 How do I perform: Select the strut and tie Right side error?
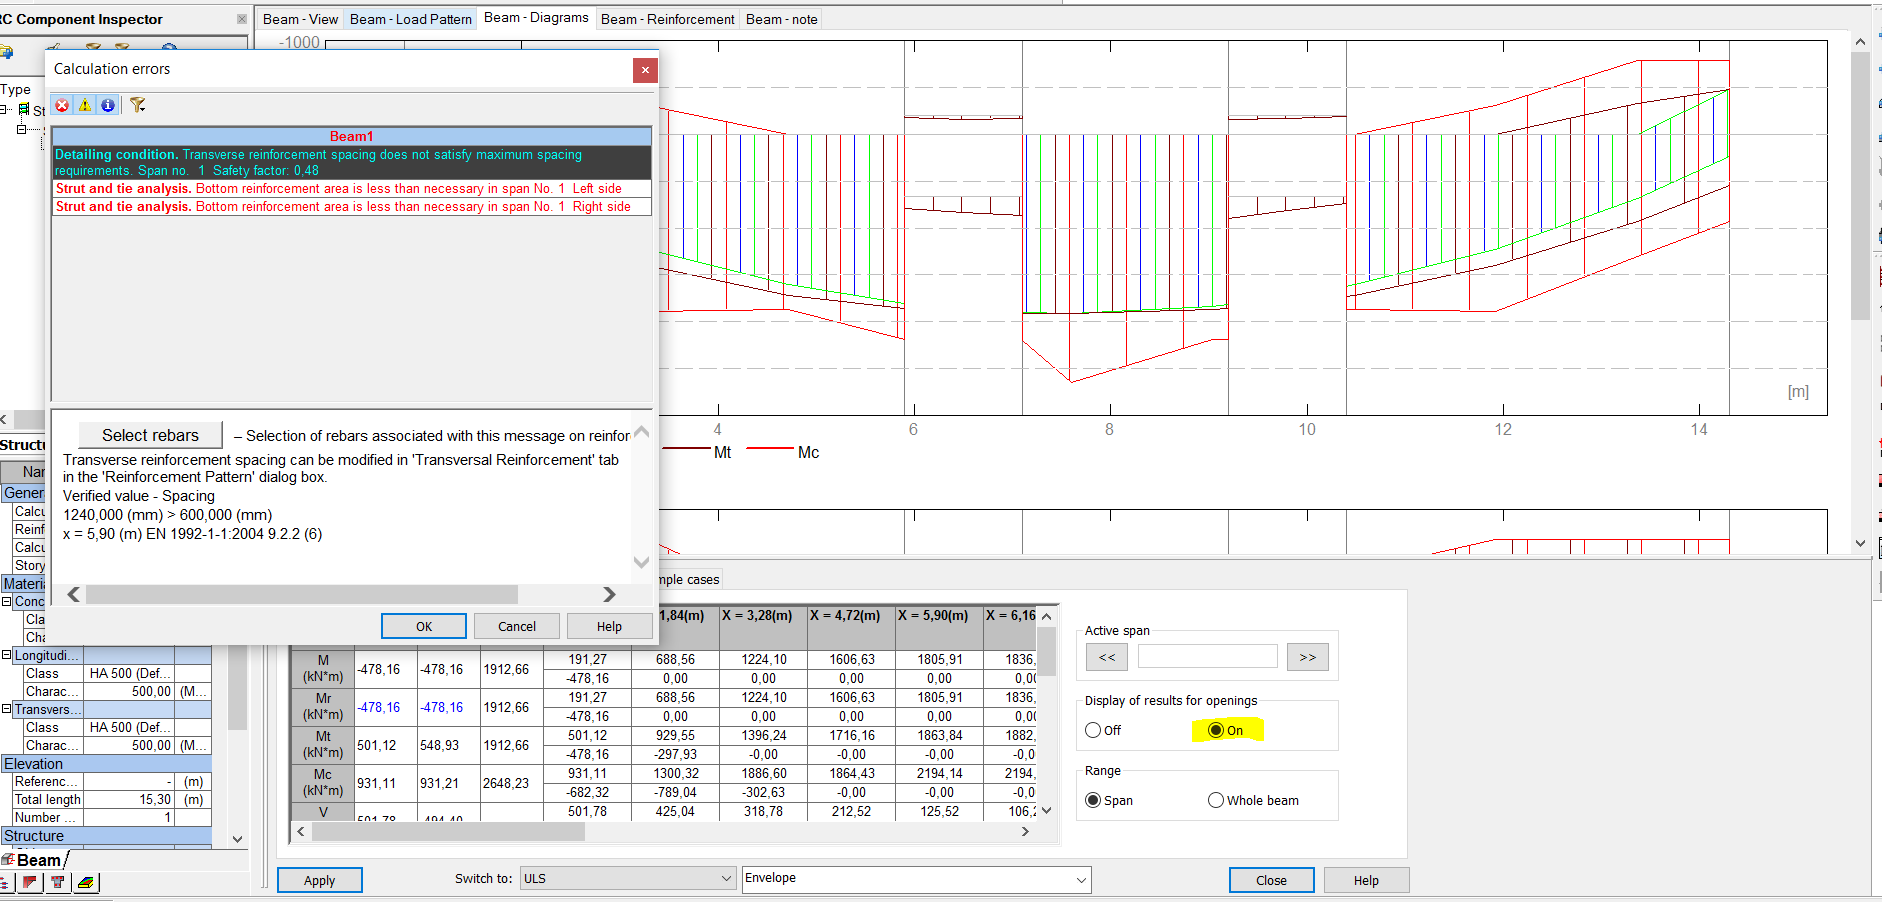pyautogui.click(x=352, y=207)
